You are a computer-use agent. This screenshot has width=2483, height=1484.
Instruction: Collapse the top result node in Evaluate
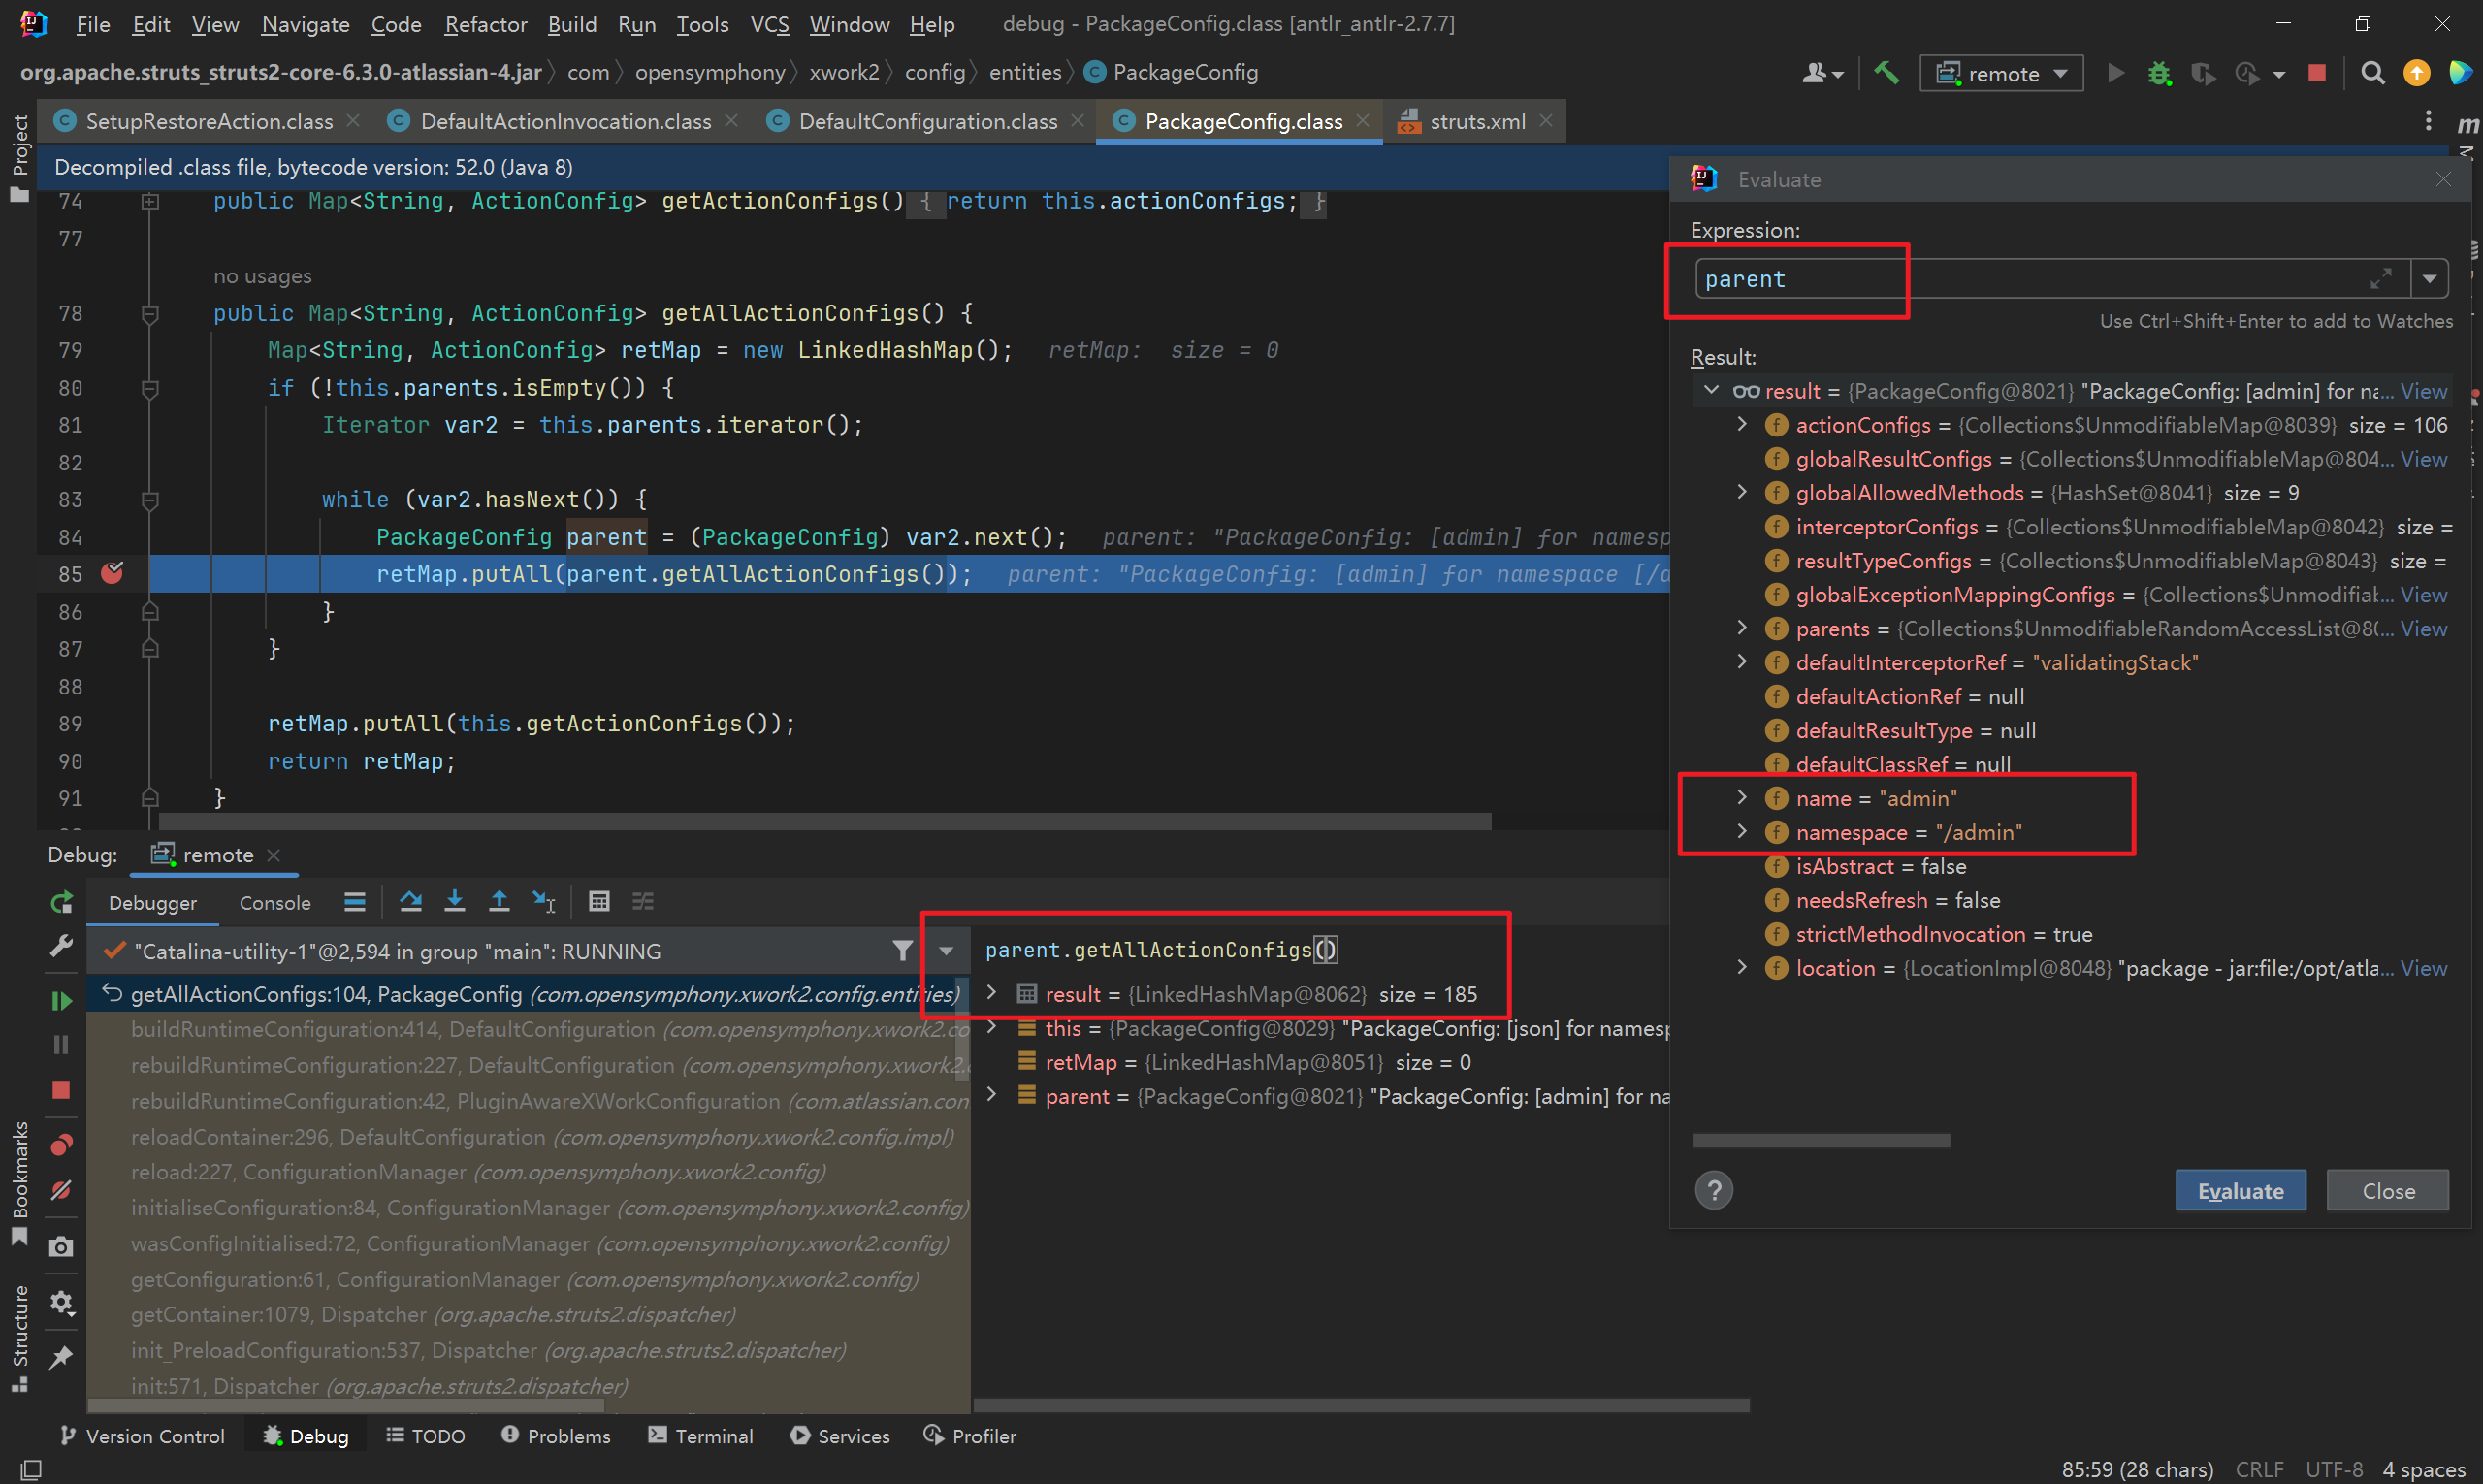pos(1711,390)
